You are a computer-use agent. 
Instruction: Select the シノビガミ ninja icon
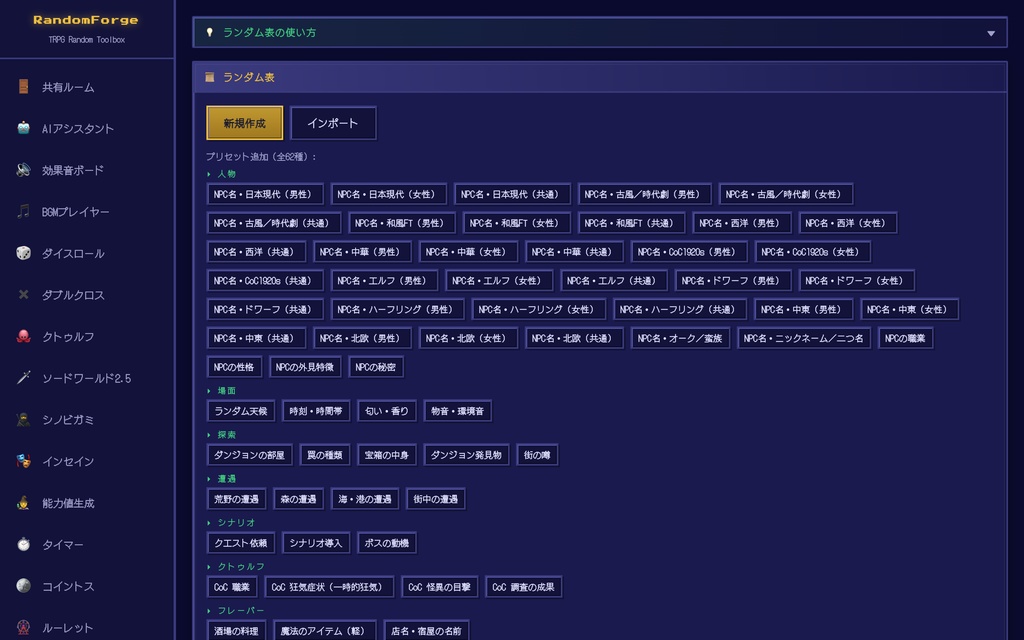22,420
